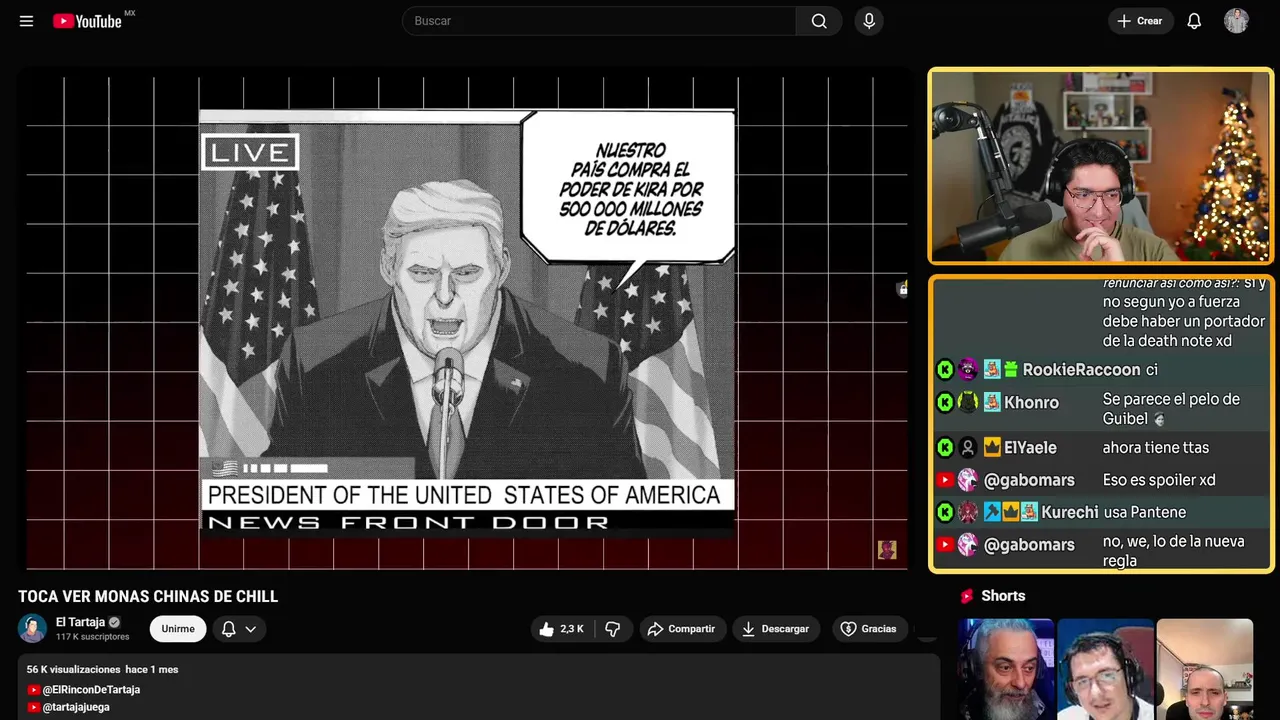This screenshot has width=1280, height=720.
Task: Open @ElRinconDeTartaja channel link
Action: (x=91, y=690)
